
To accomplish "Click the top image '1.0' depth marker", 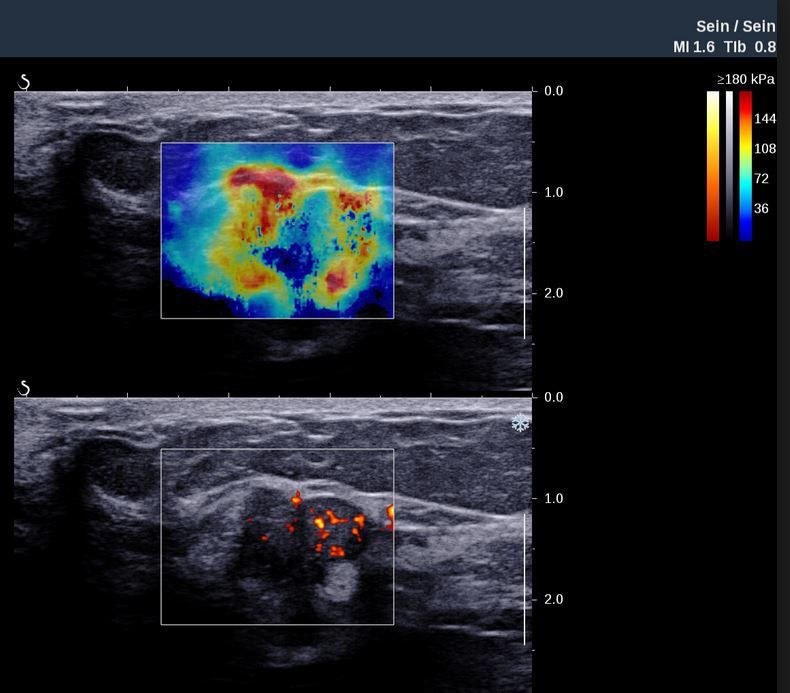I will tap(553, 192).
